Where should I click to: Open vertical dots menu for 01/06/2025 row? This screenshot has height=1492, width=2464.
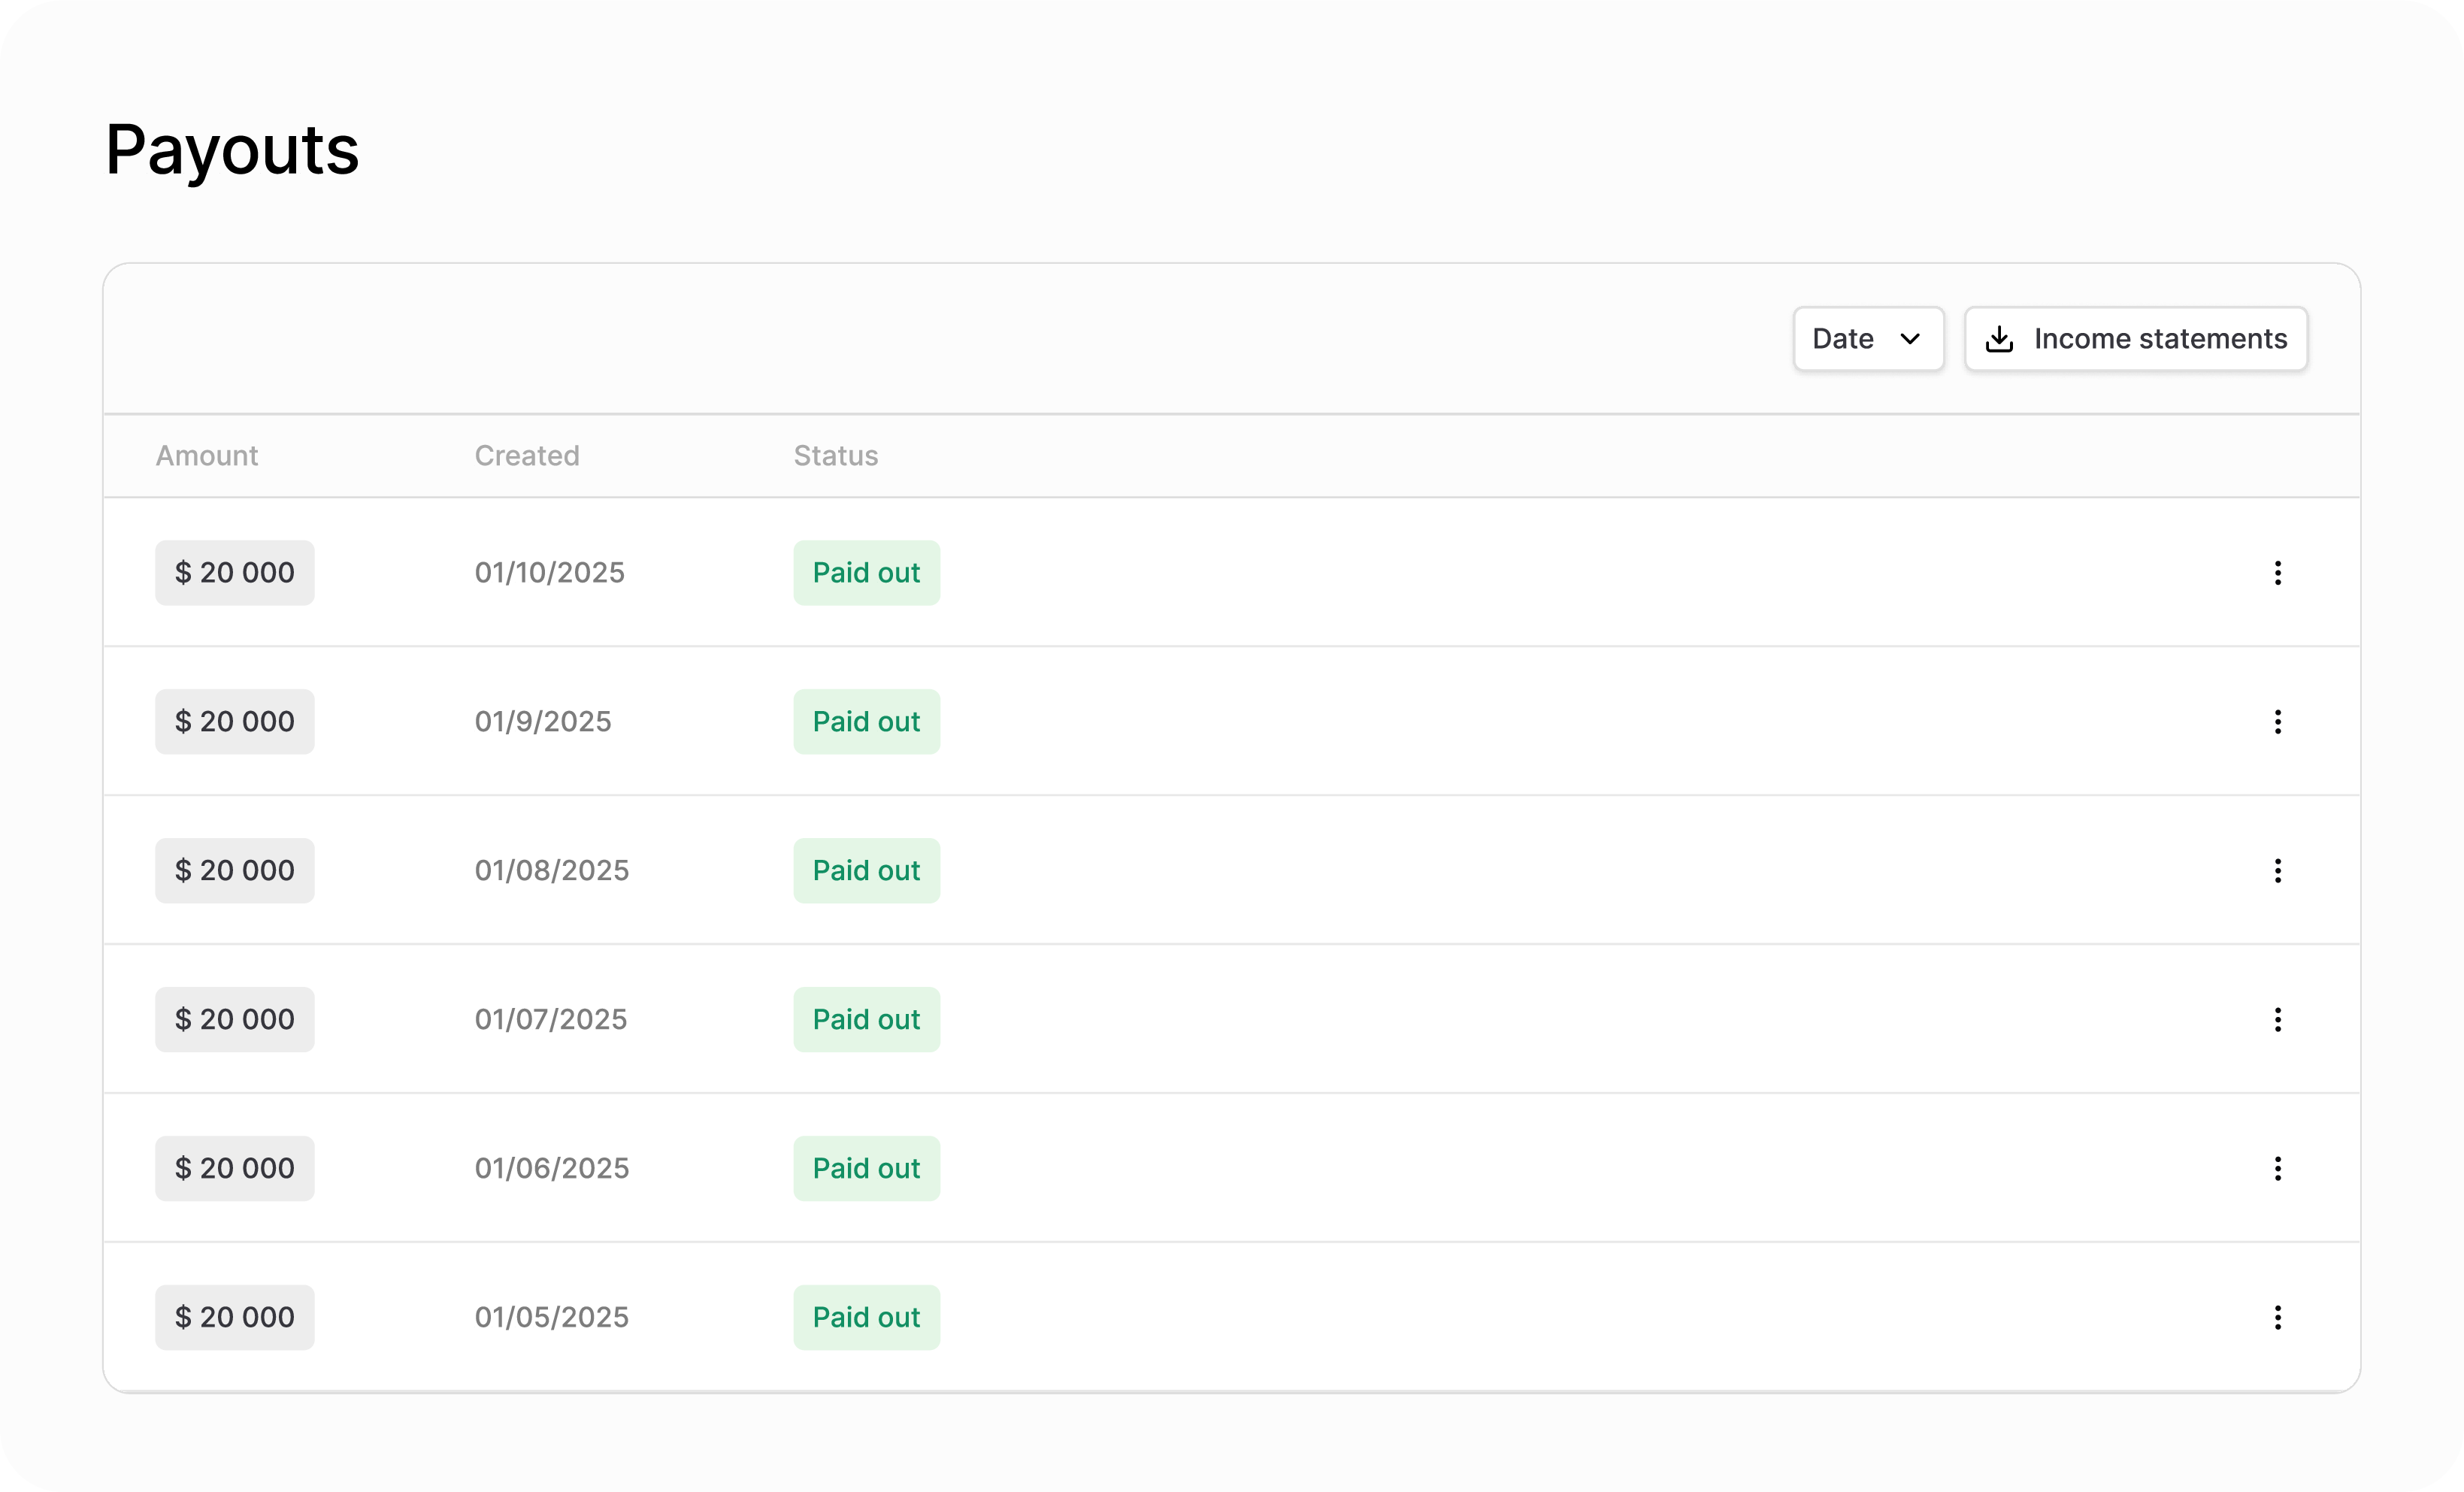2277,1169
